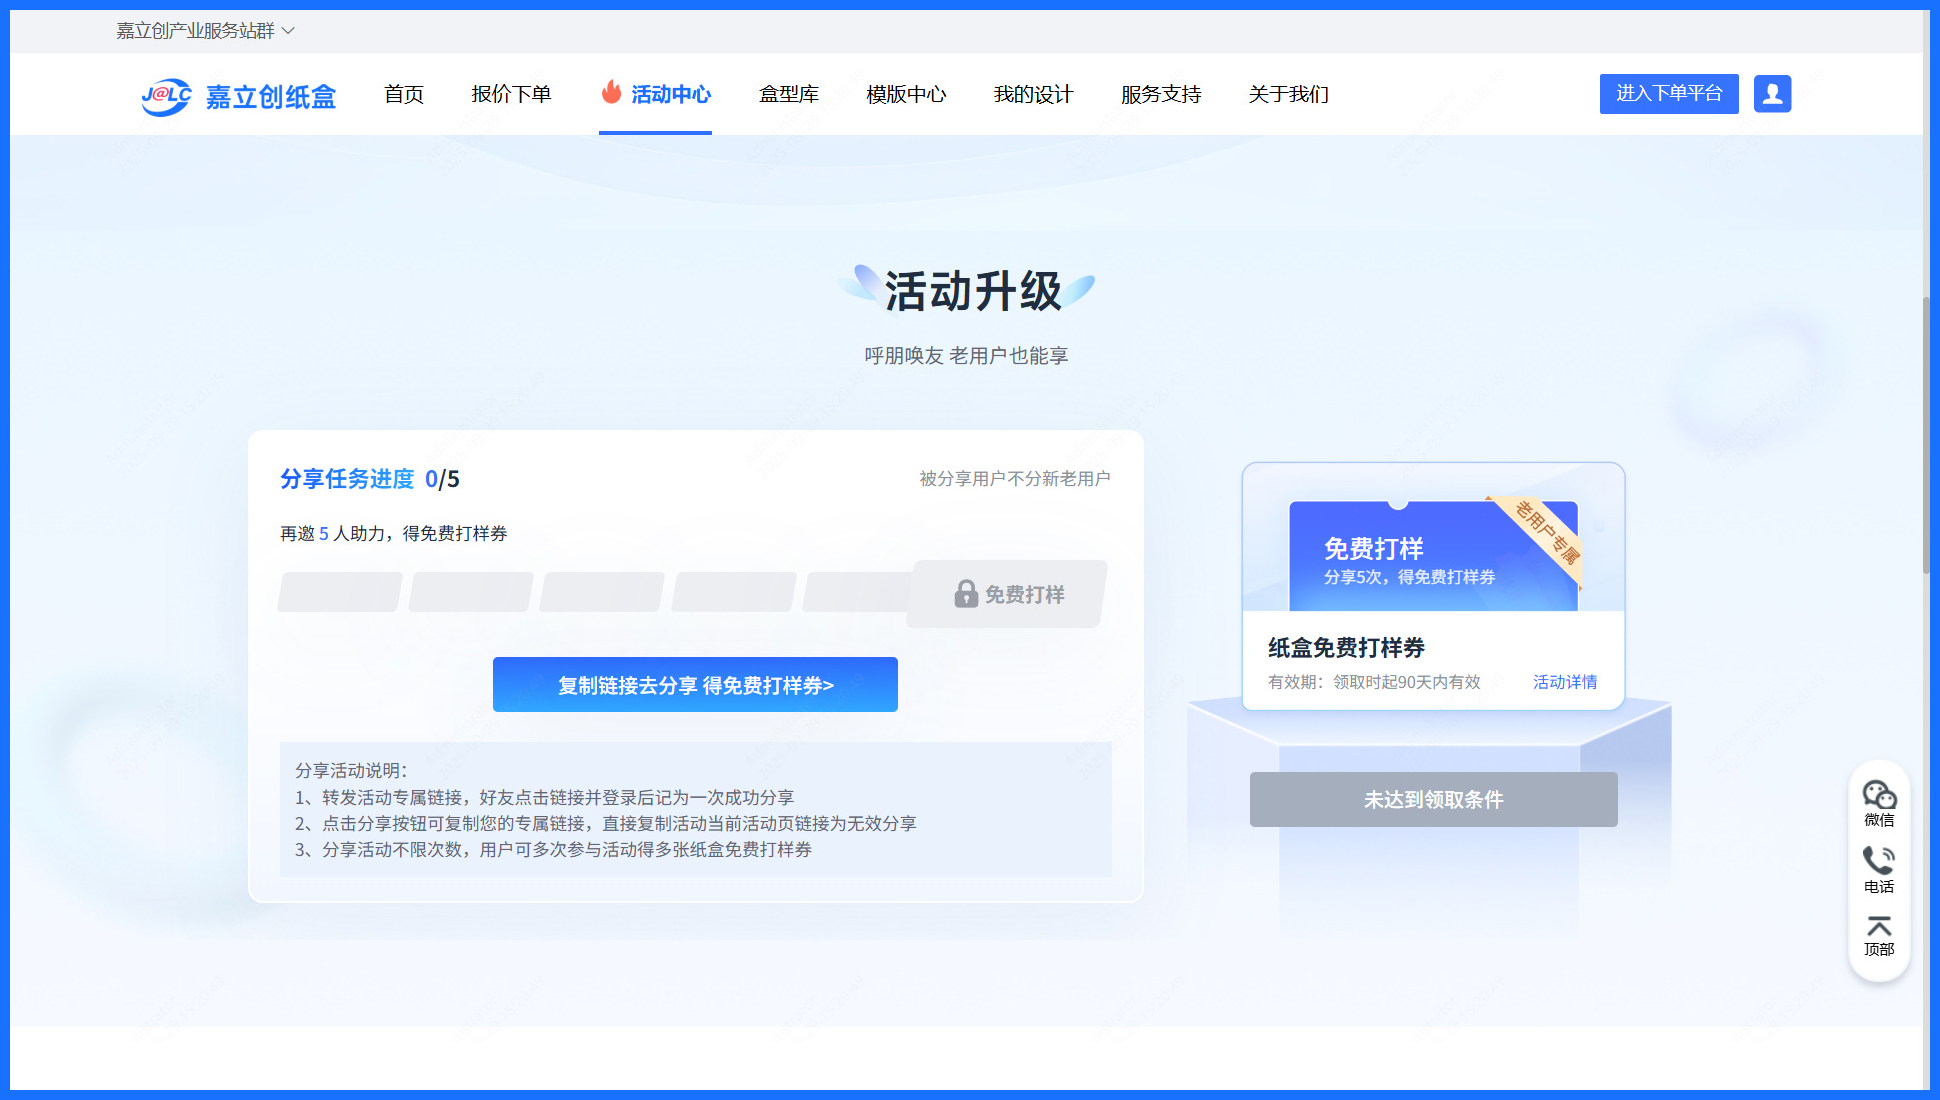Switch to the 盒型库 tab
1940x1100 pixels.
(788, 94)
